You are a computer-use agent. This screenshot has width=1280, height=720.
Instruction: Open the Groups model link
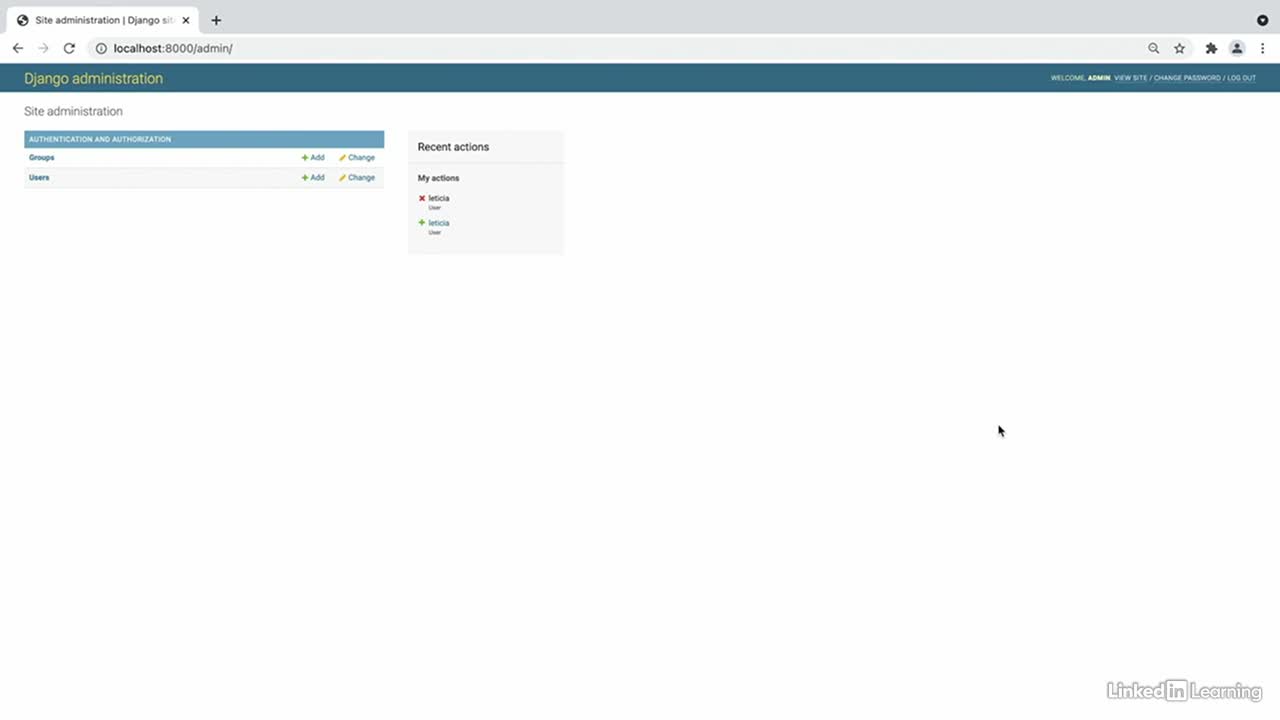[x=41, y=157]
